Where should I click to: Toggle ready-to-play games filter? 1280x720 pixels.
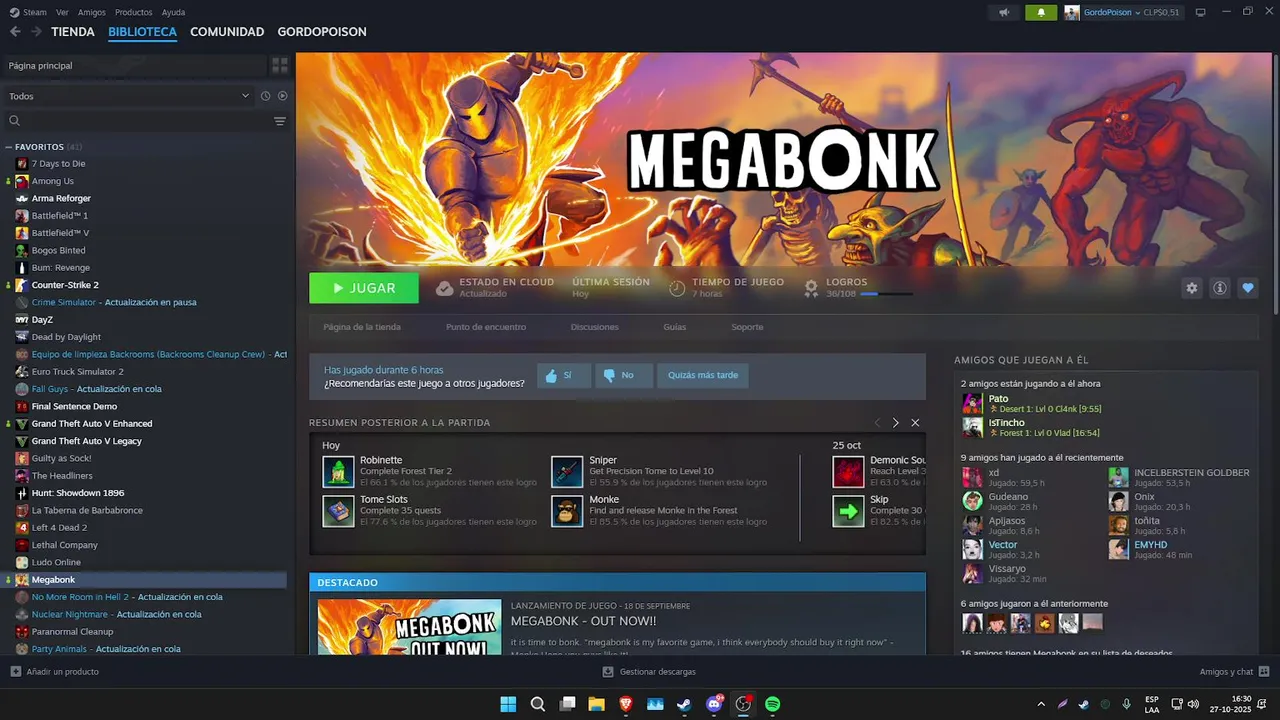tap(282, 96)
